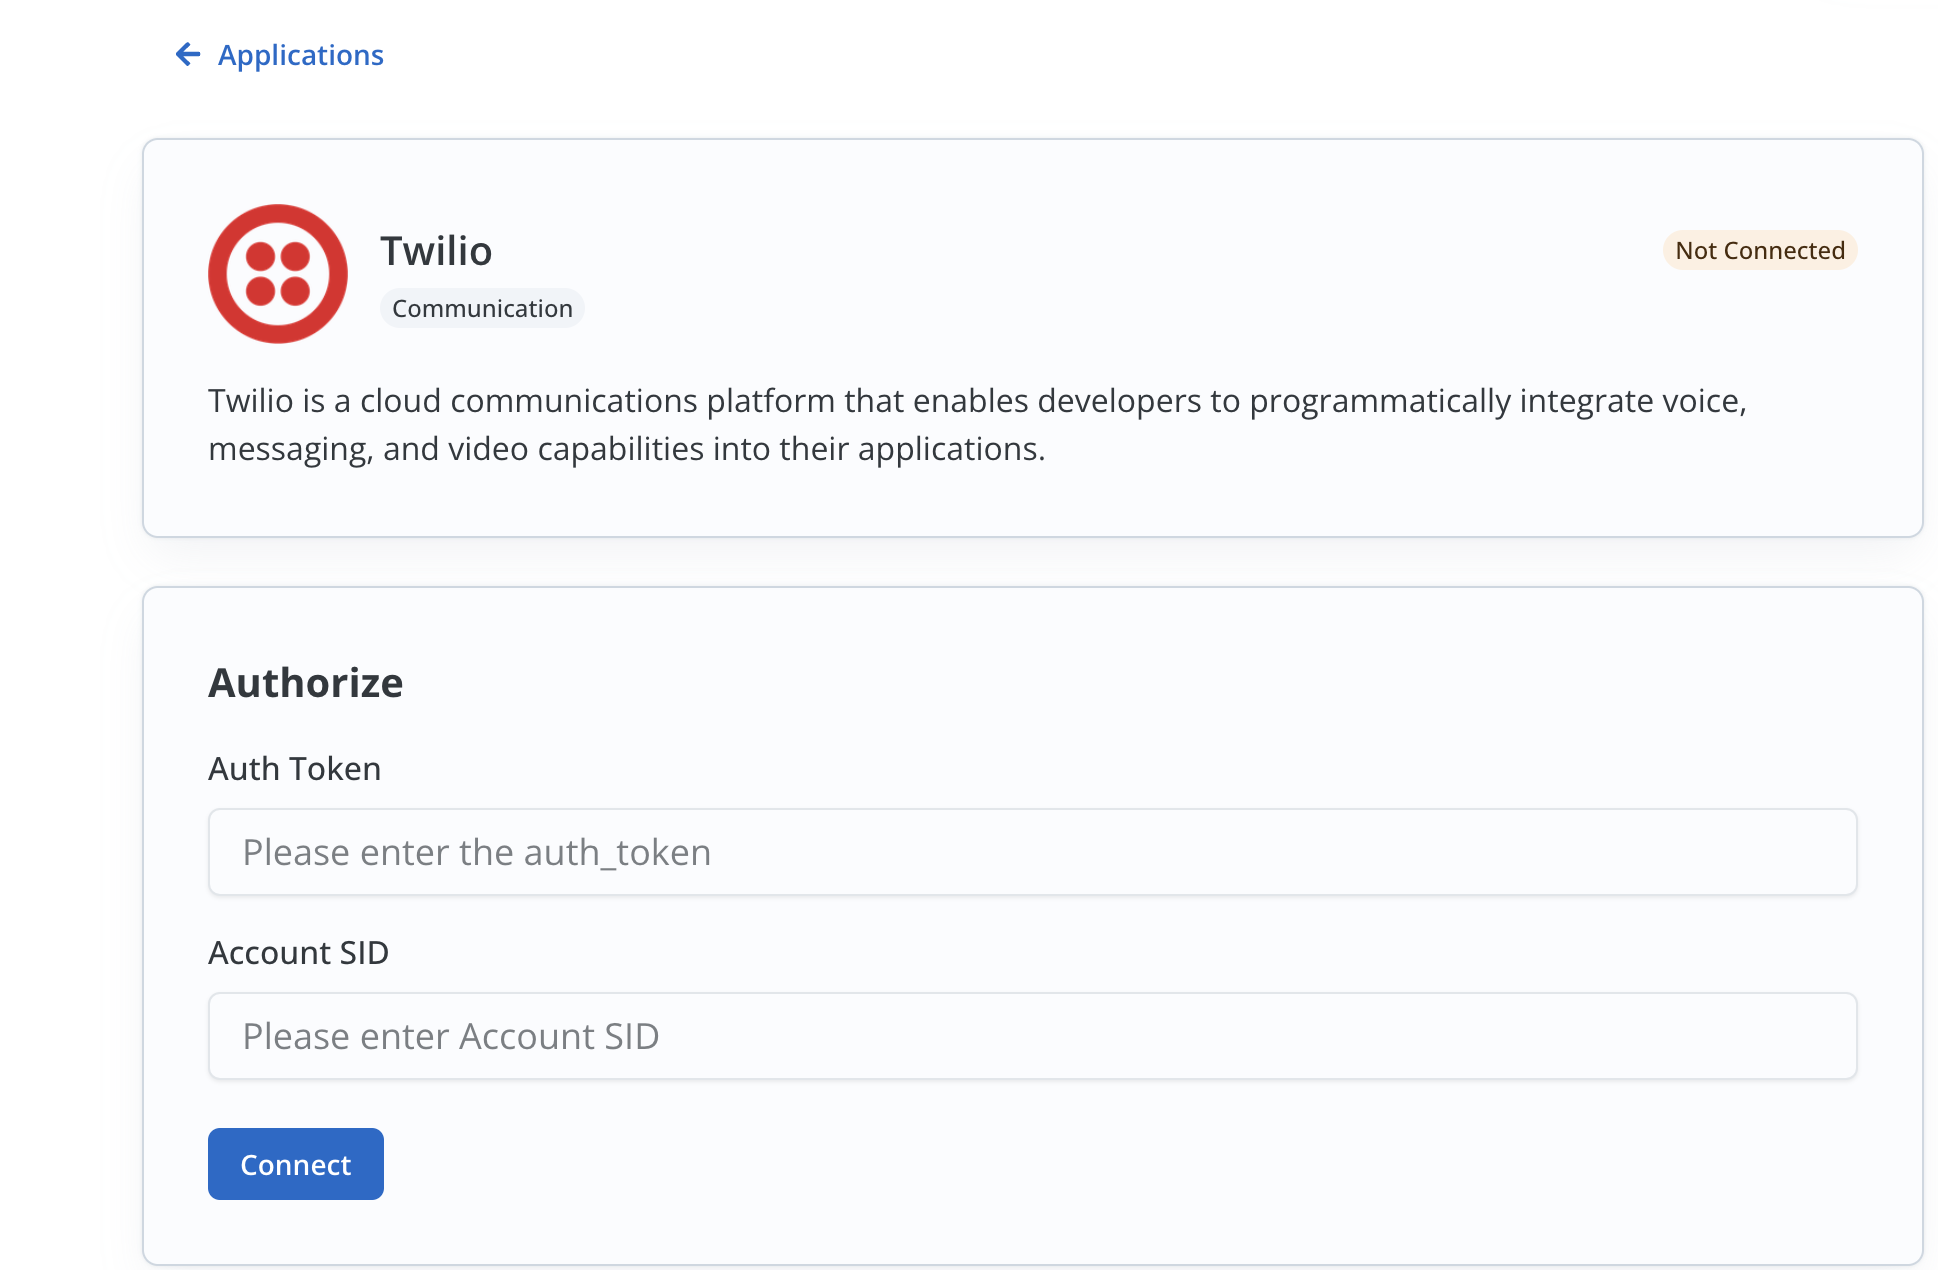Focus the Auth Token input field

[x=1032, y=852]
